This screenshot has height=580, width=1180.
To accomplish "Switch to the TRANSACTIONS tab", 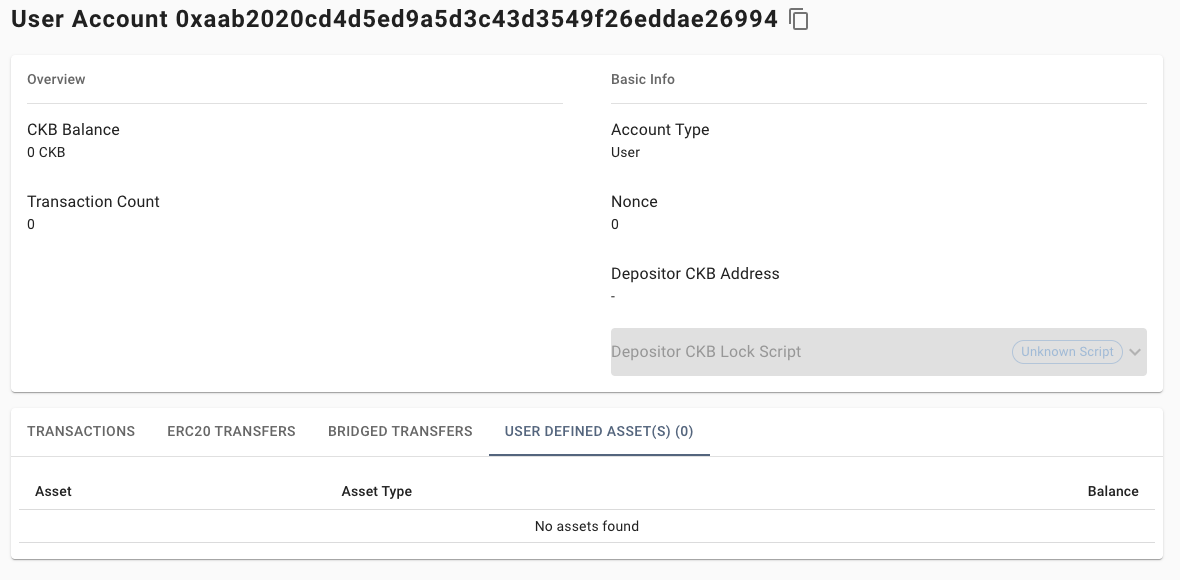I will pyautogui.click(x=81, y=431).
